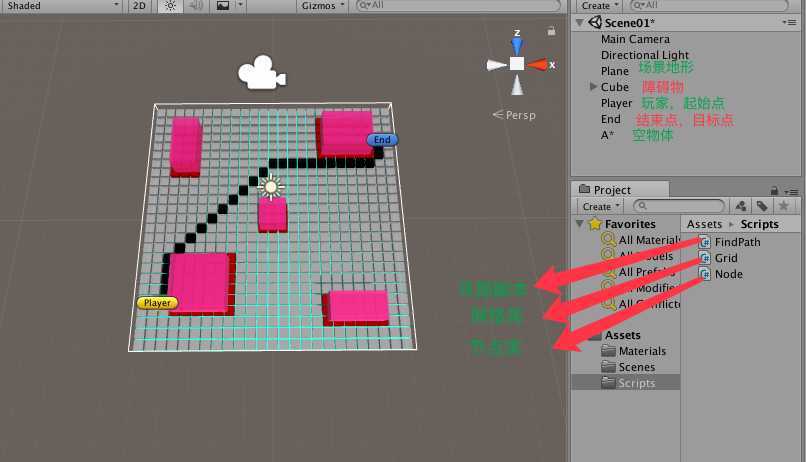Open Project panel options menu
Screen dimensions: 806x462
point(792,192)
